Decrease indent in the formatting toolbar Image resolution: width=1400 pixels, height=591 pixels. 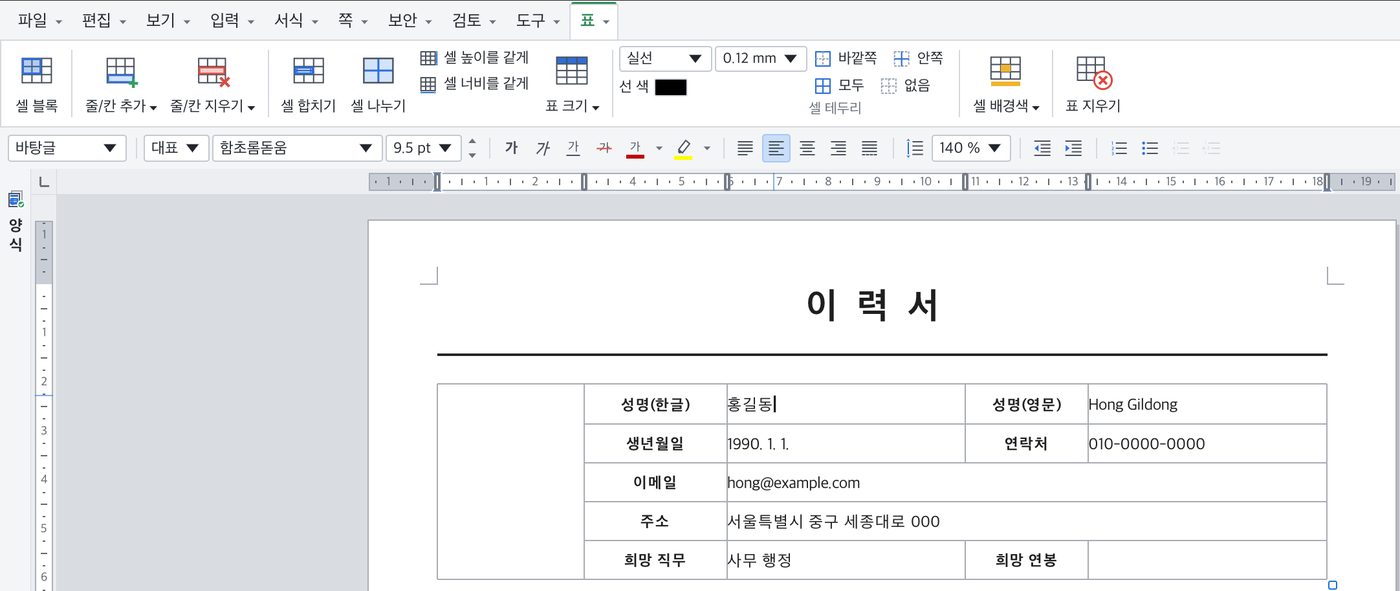[1042, 148]
